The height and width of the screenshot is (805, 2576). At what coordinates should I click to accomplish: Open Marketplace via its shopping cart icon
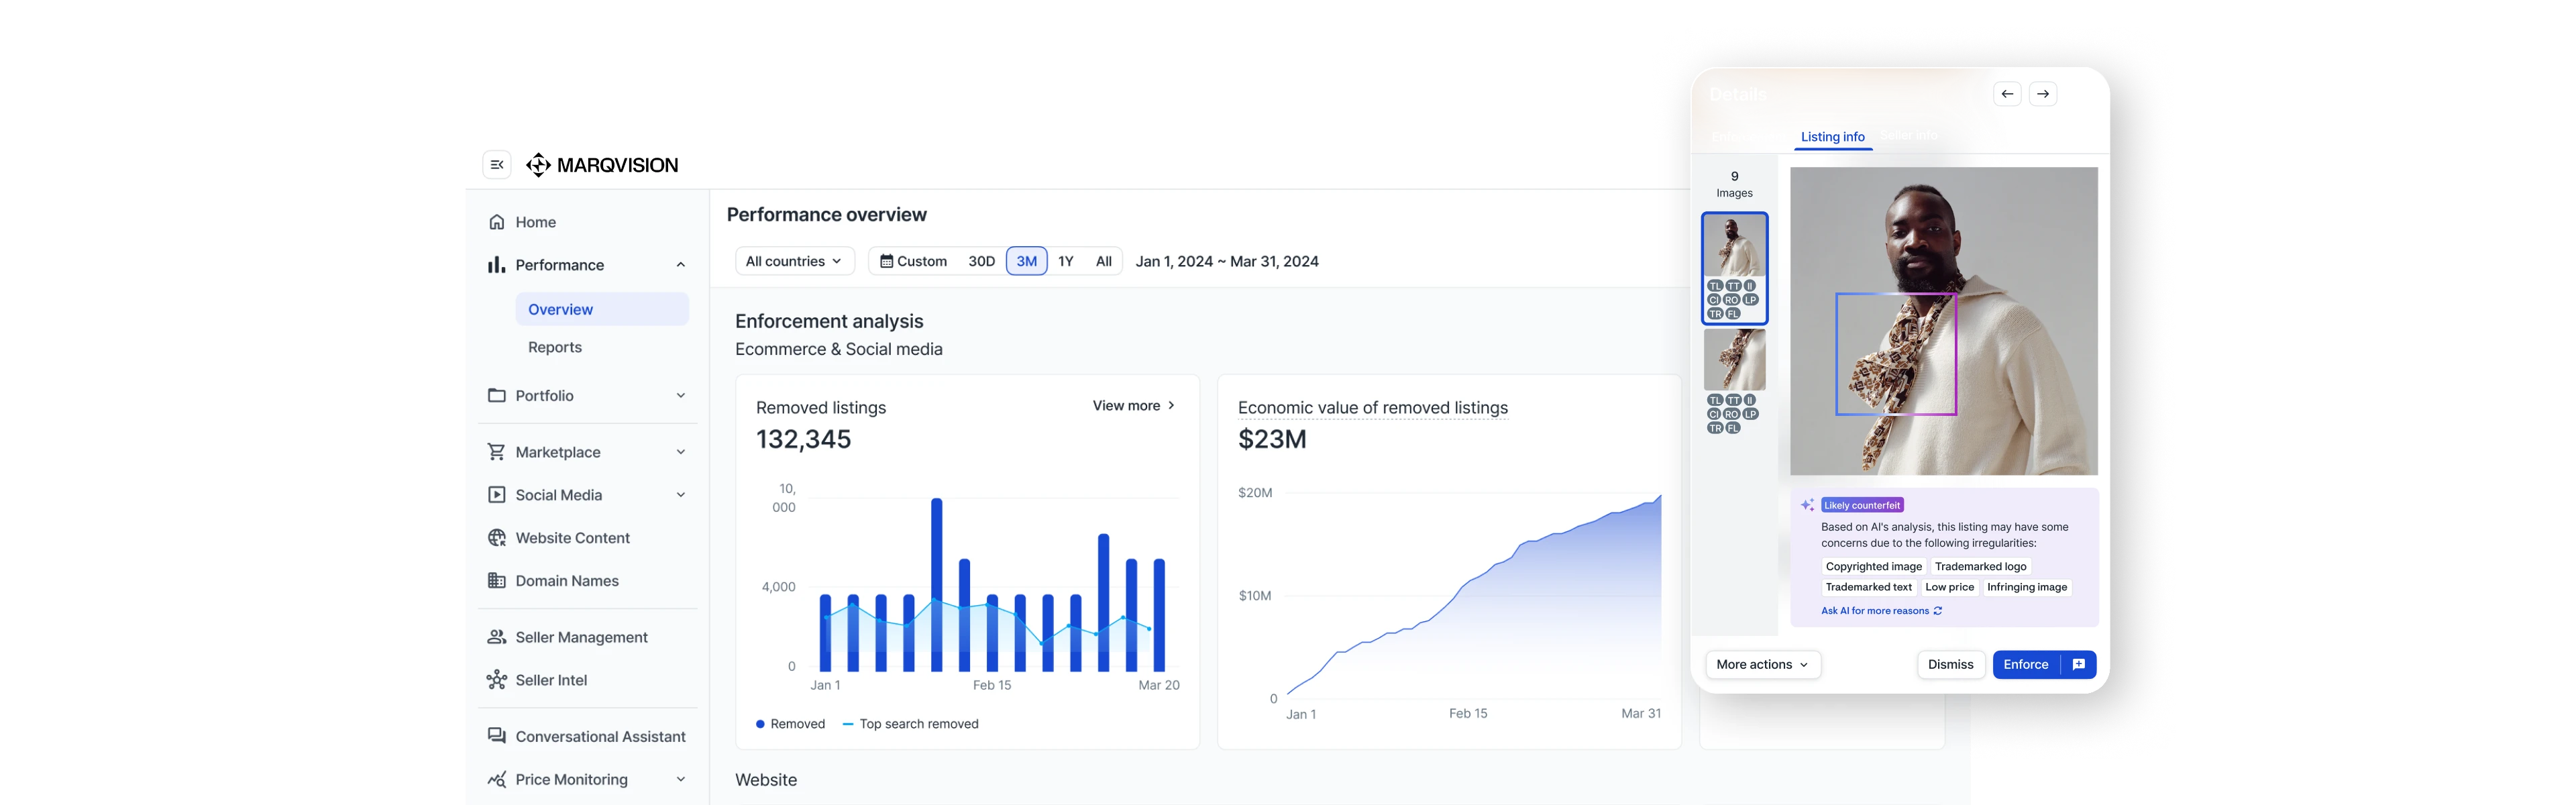click(496, 451)
